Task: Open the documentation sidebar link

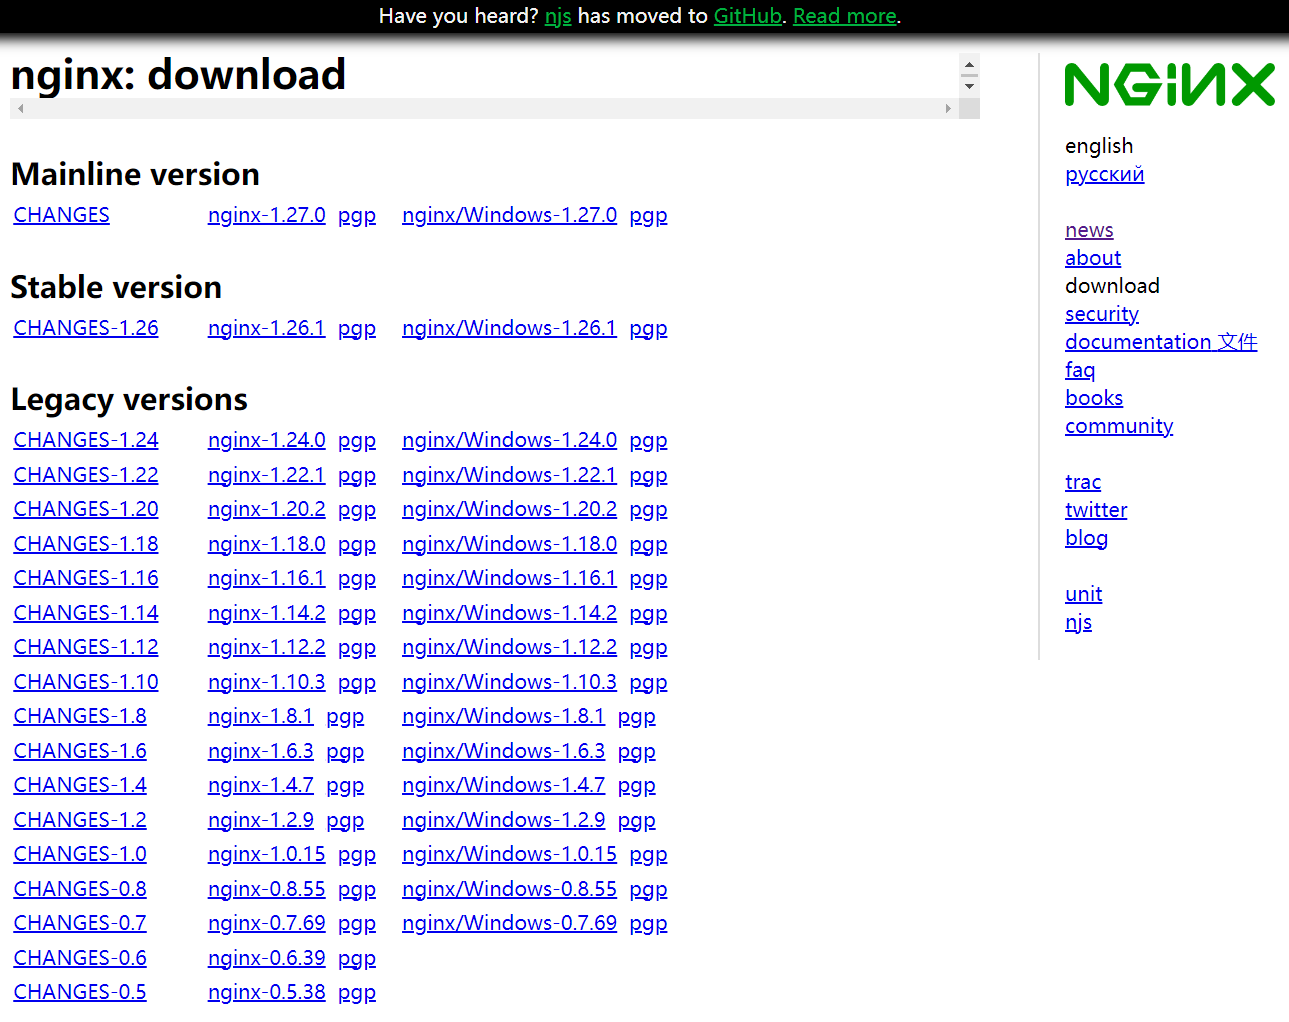Action: pyautogui.click(x=1138, y=342)
